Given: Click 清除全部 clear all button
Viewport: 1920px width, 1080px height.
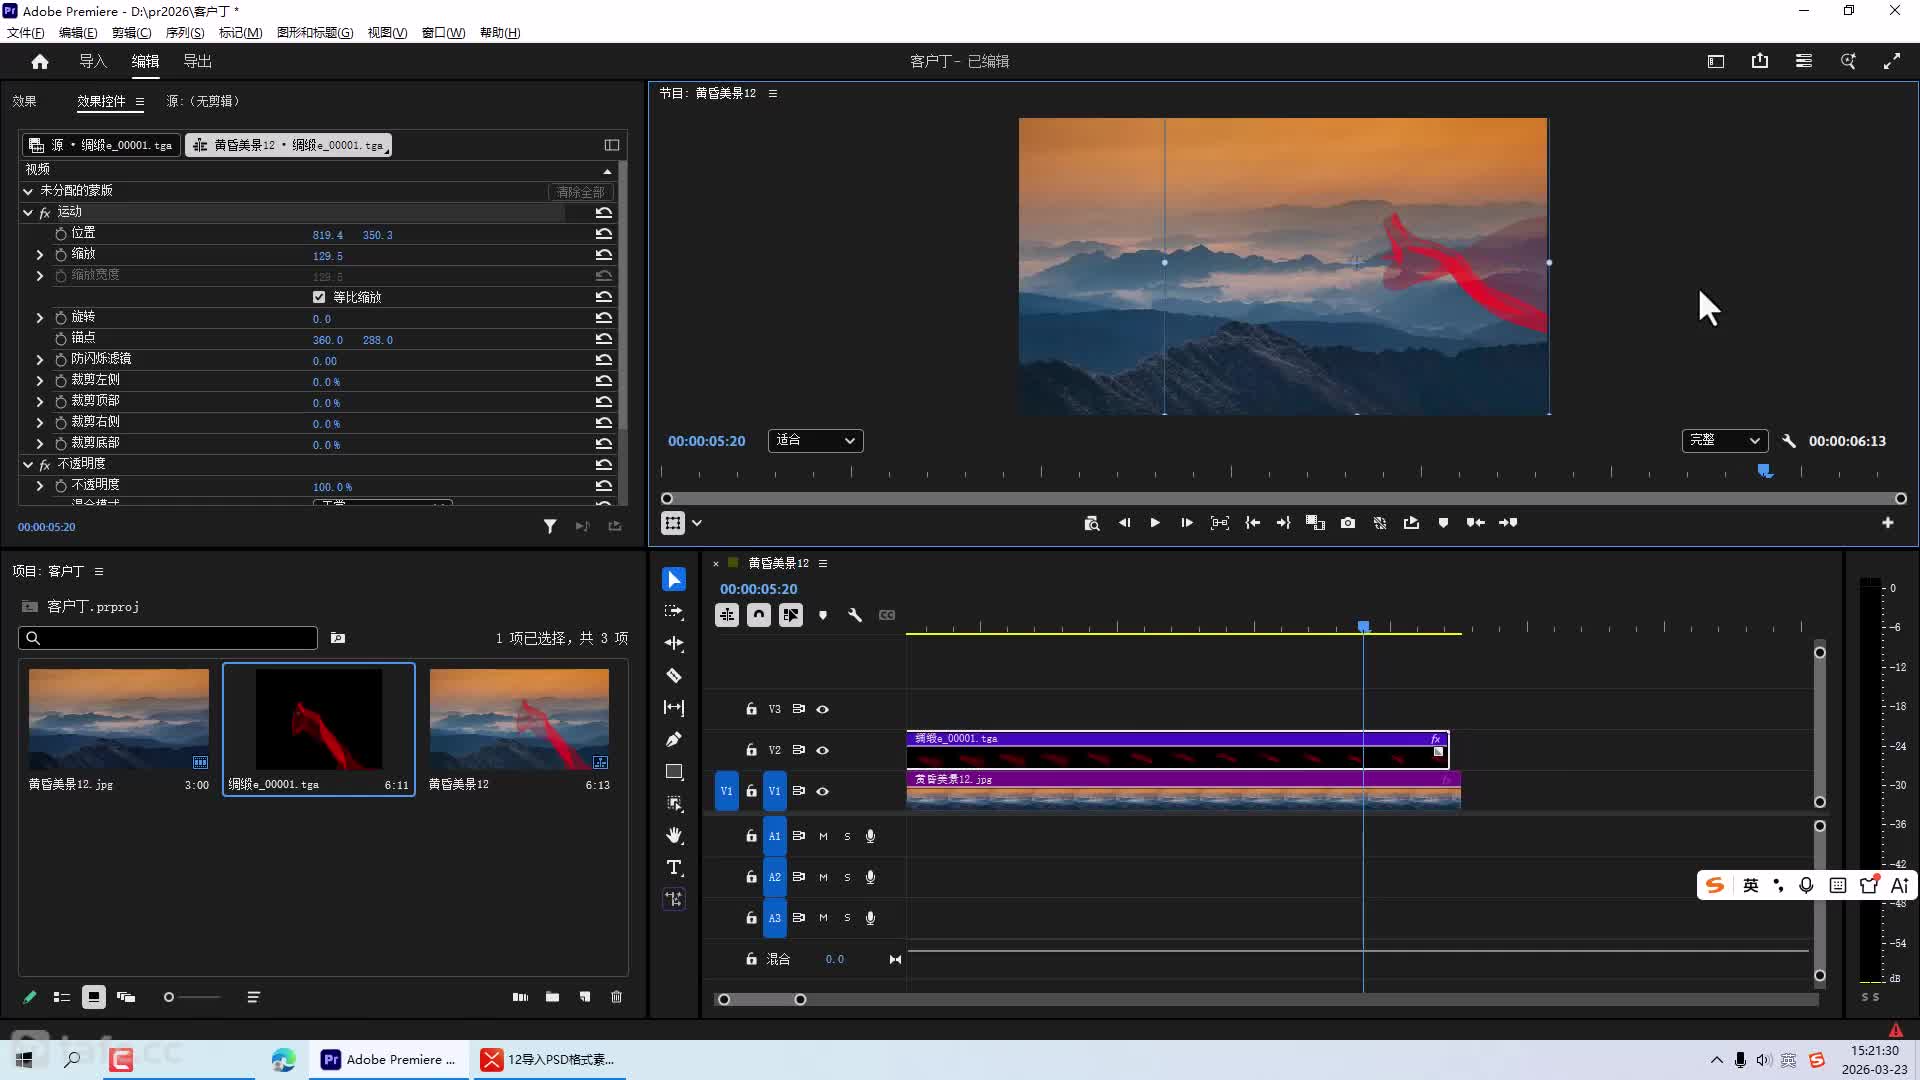Looking at the screenshot, I should pos(580,192).
